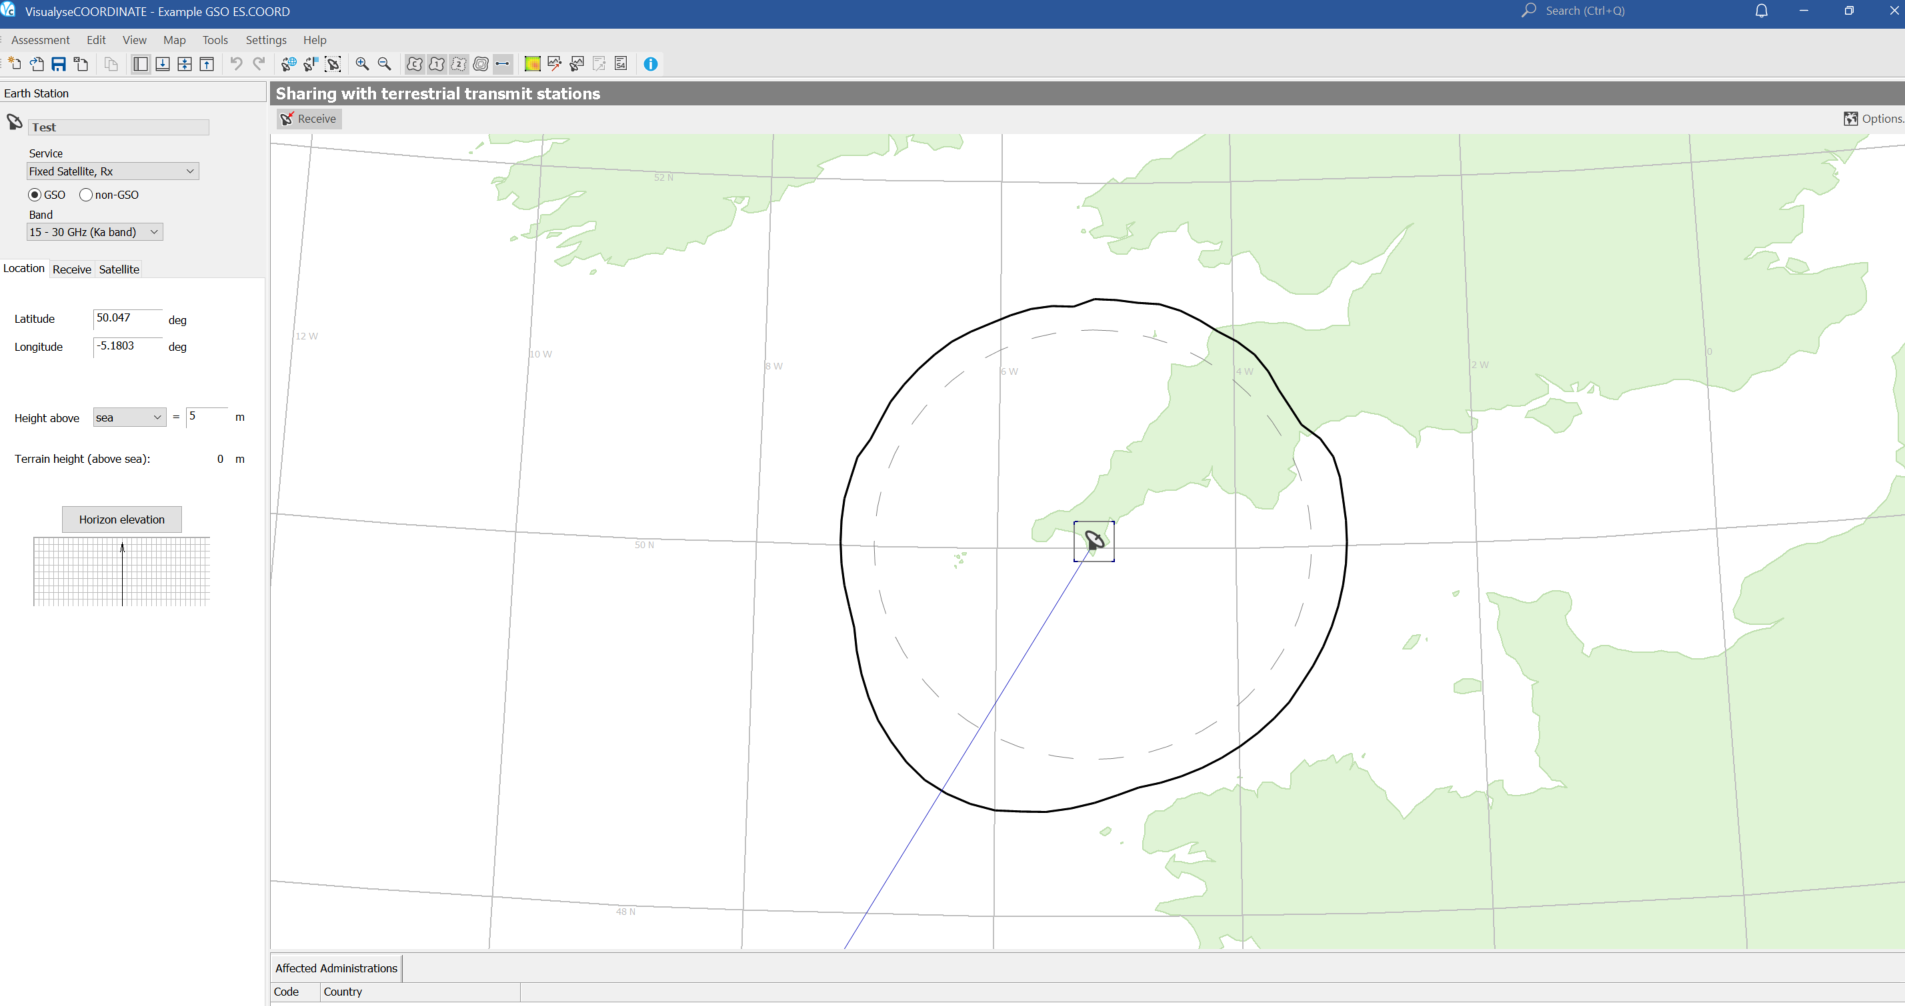This screenshot has width=1905, height=1006.
Task: Open the Tools menu
Action: click(215, 40)
